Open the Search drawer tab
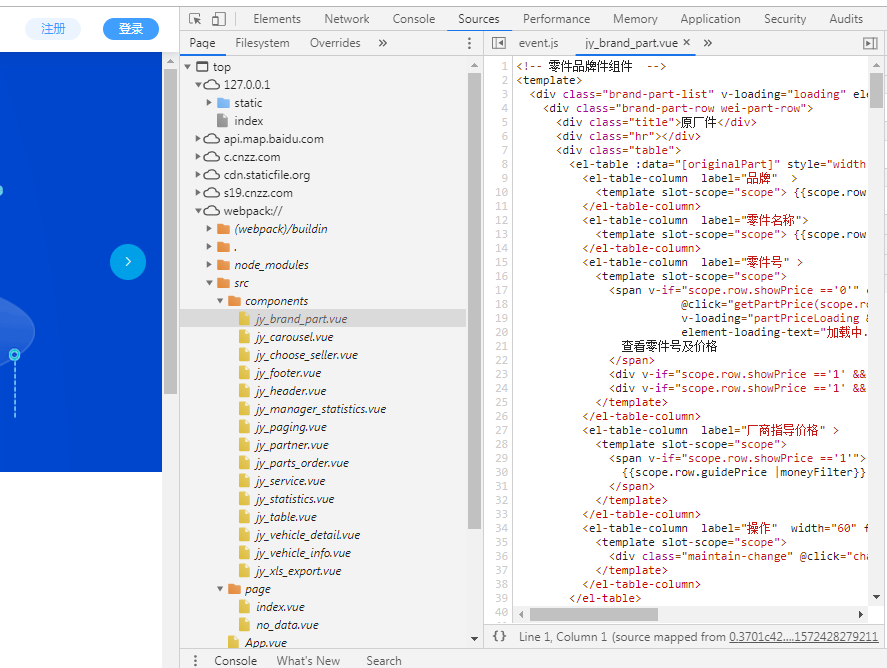 click(384, 661)
